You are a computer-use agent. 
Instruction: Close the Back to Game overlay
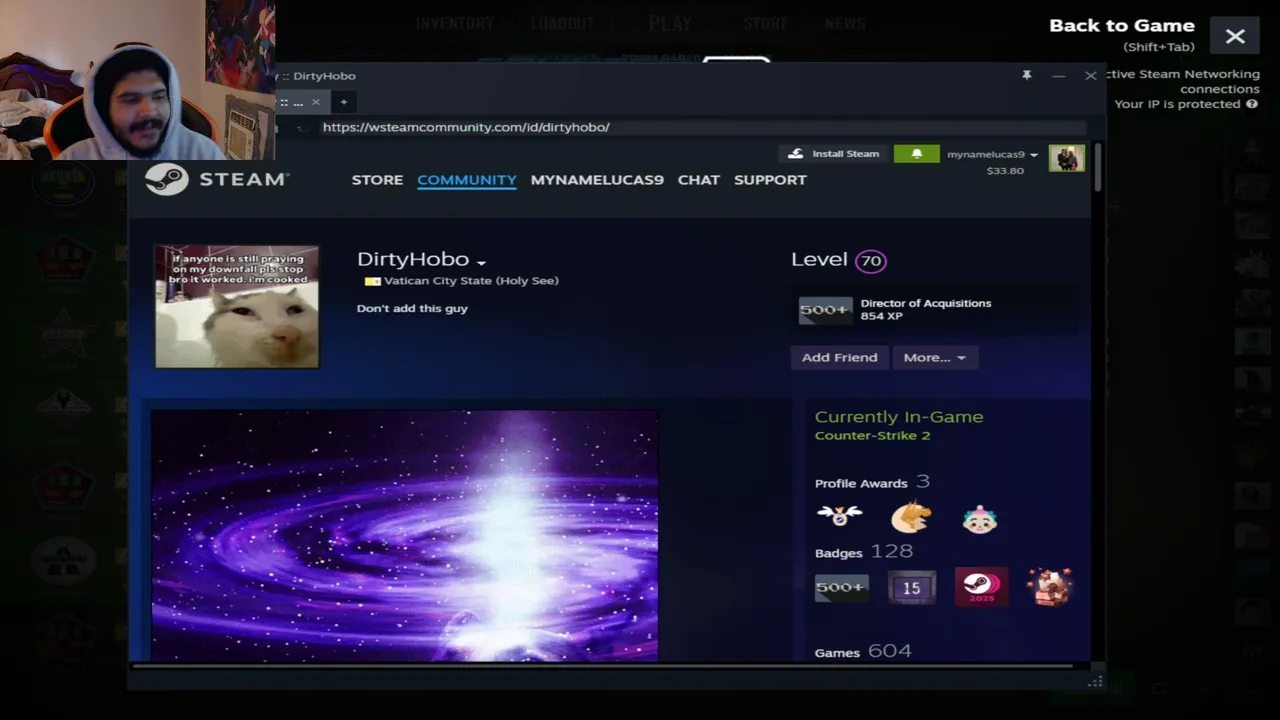point(1235,37)
